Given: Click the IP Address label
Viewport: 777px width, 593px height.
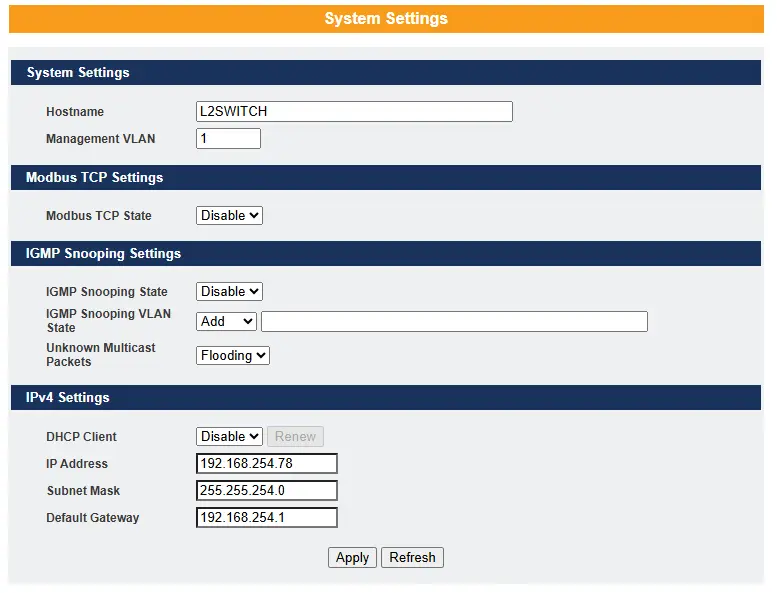Looking at the screenshot, I should [x=77, y=464].
